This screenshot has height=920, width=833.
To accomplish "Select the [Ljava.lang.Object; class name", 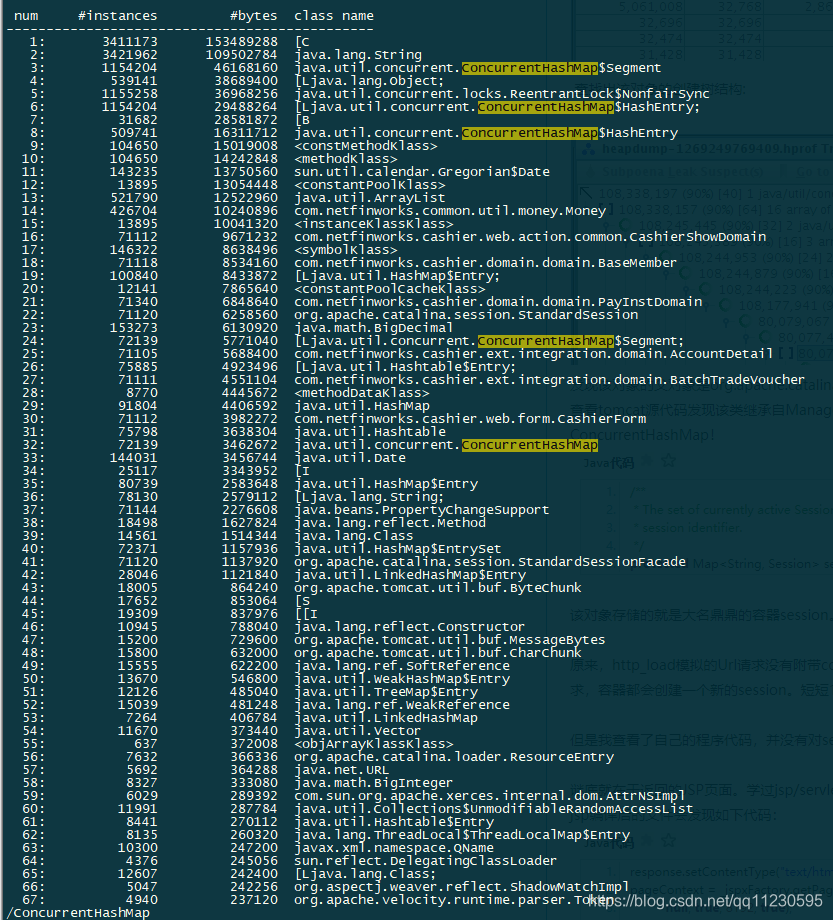I will click(x=369, y=81).
